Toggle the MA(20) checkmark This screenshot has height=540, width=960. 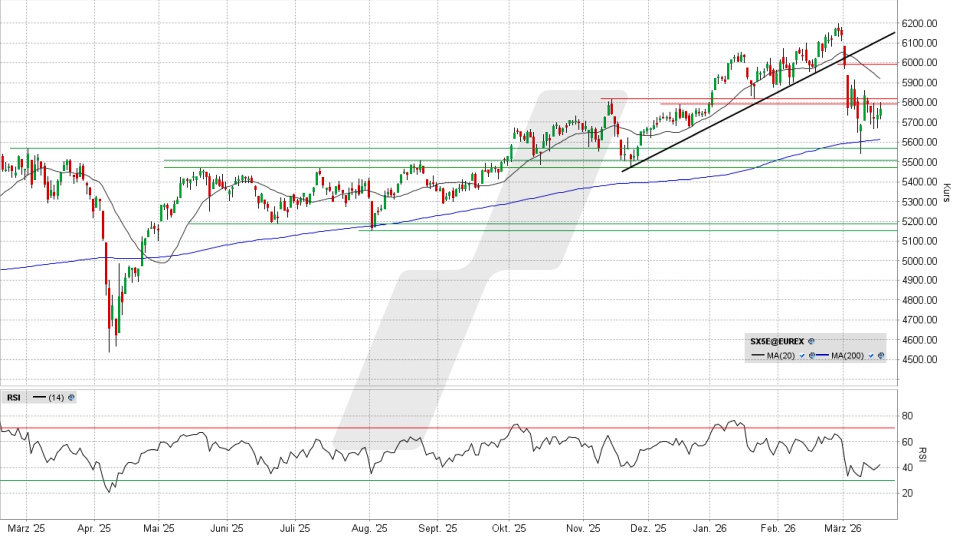(801, 356)
